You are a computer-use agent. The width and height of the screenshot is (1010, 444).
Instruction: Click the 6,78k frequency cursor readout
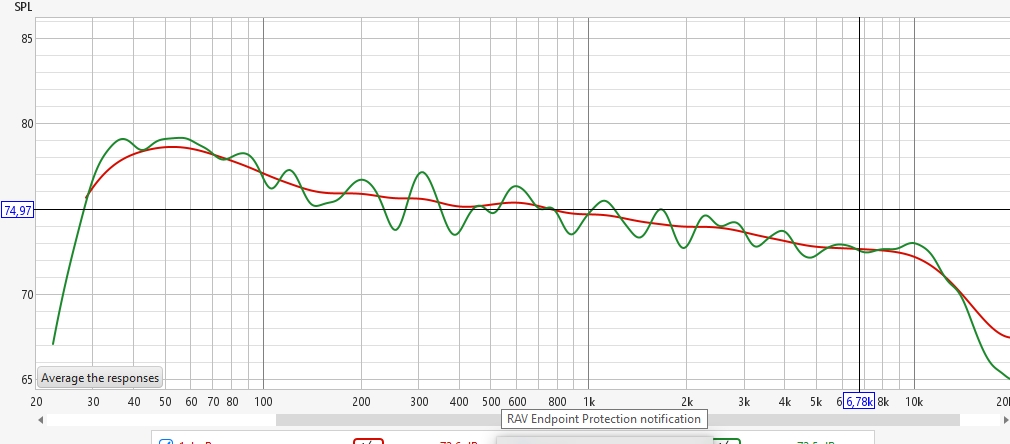[x=859, y=402]
